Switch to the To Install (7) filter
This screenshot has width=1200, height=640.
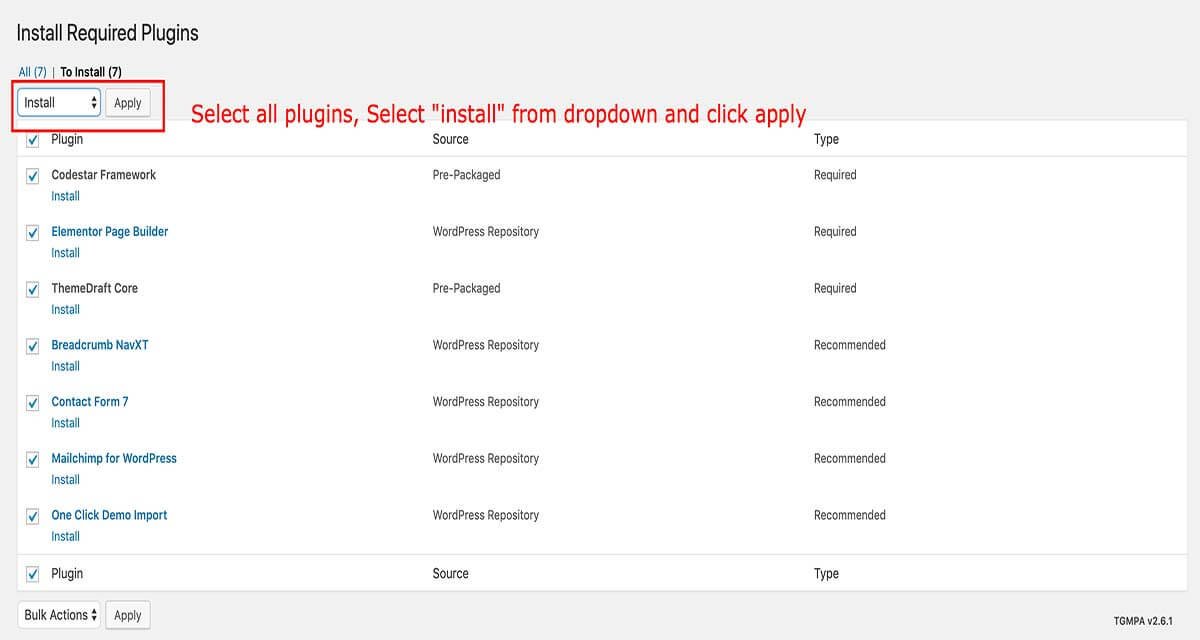click(91, 72)
